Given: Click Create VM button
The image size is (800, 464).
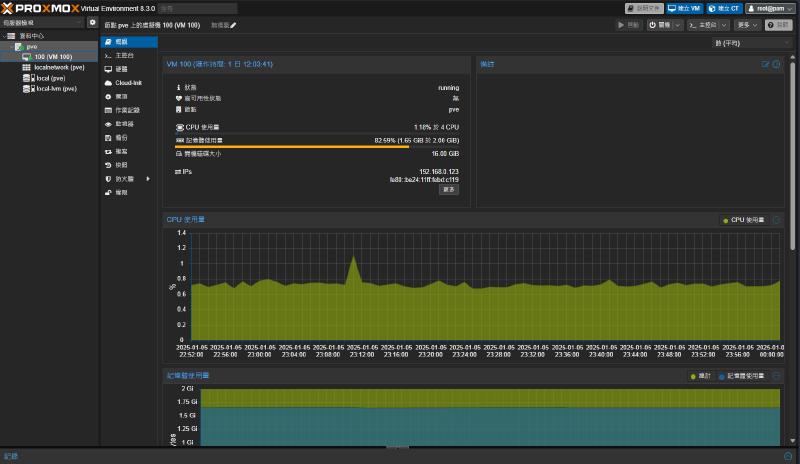Looking at the screenshot, I should click(x=684, y=8).
